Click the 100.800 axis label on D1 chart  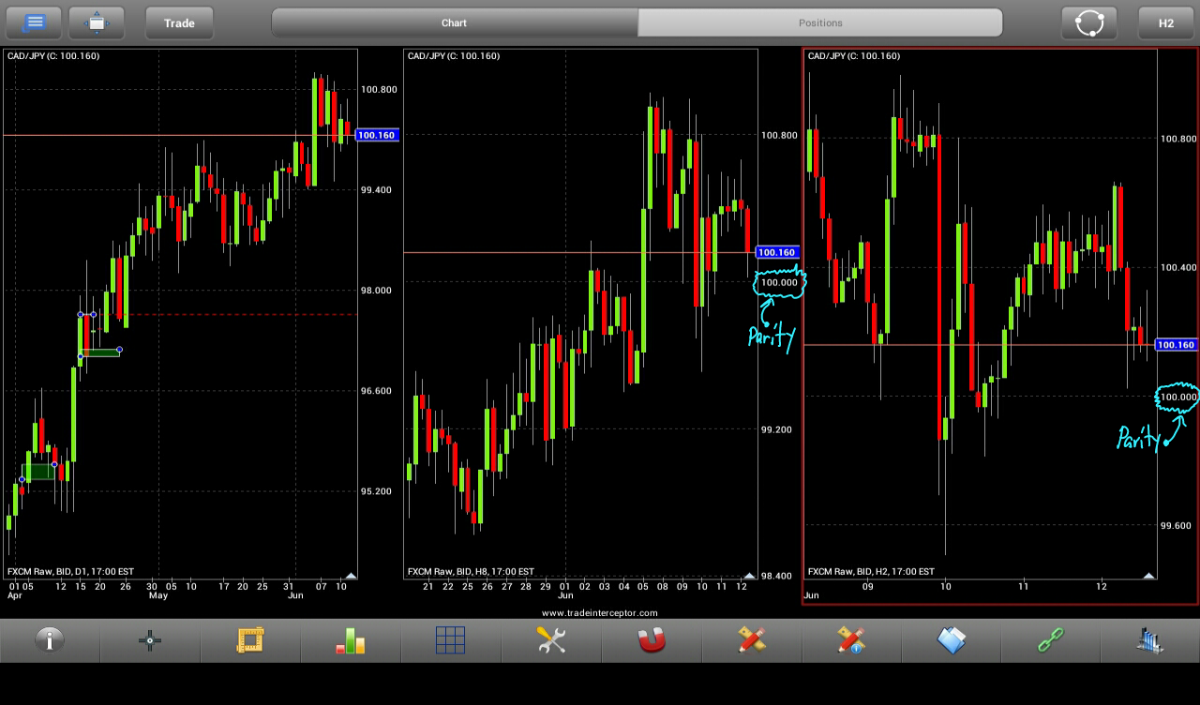coord(379,90)
